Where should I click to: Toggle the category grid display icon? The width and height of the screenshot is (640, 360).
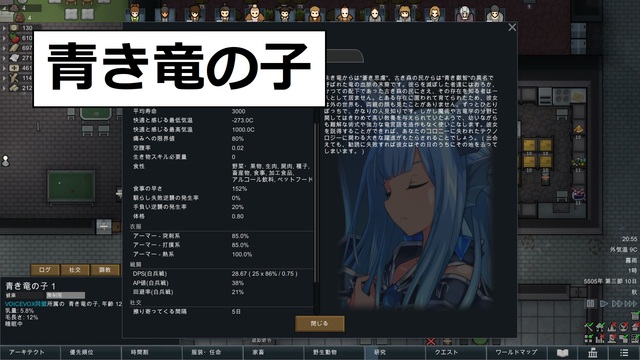click(x=588, y=338)
